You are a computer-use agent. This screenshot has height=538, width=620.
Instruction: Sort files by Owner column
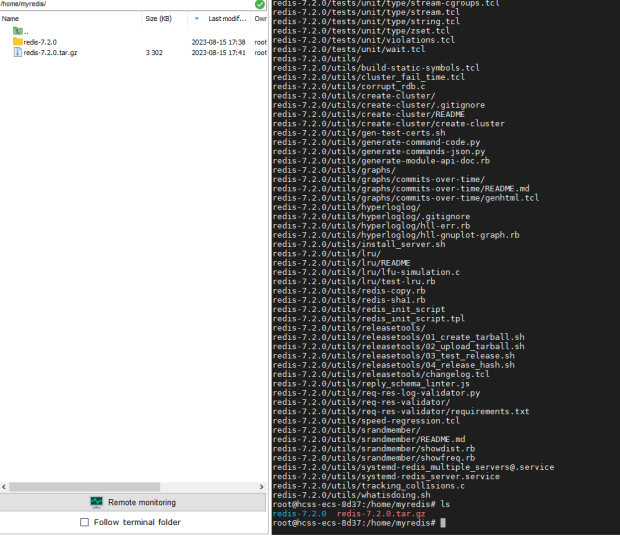tap(260, 19)
